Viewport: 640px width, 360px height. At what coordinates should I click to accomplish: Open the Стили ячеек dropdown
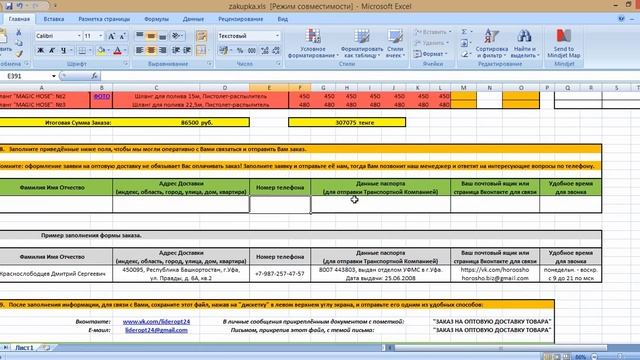click(x=395, y=43)
